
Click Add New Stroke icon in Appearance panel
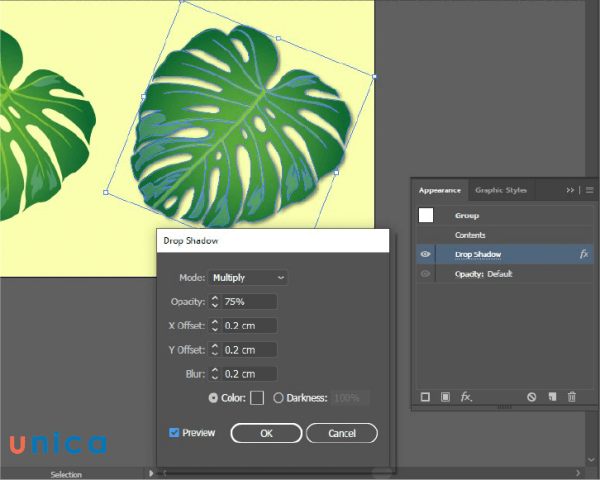[425, 397]
